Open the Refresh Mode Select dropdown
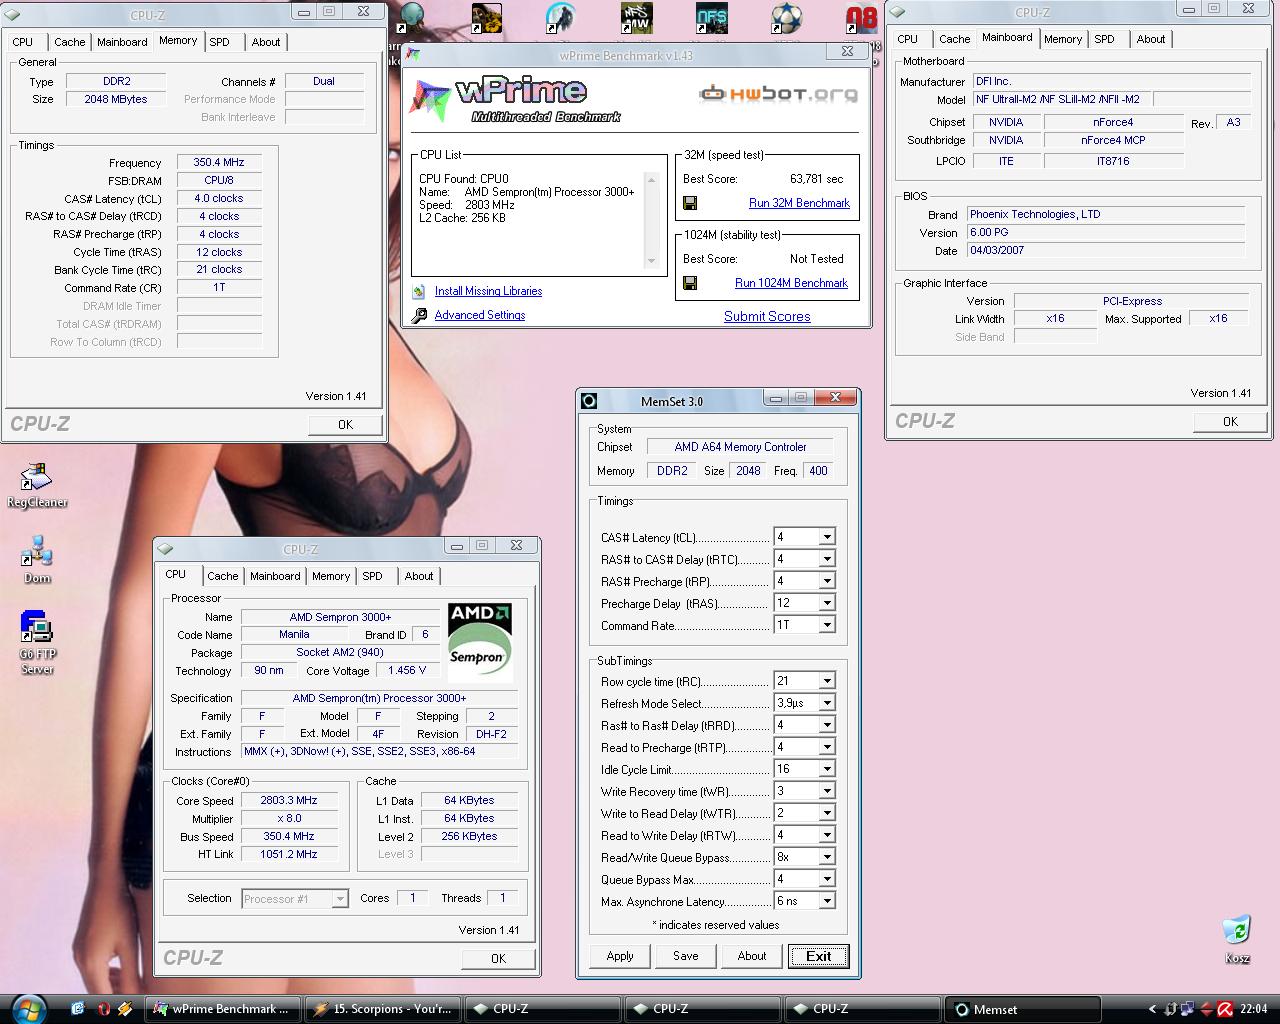1280x1024 pixels. tap(827, 703)
